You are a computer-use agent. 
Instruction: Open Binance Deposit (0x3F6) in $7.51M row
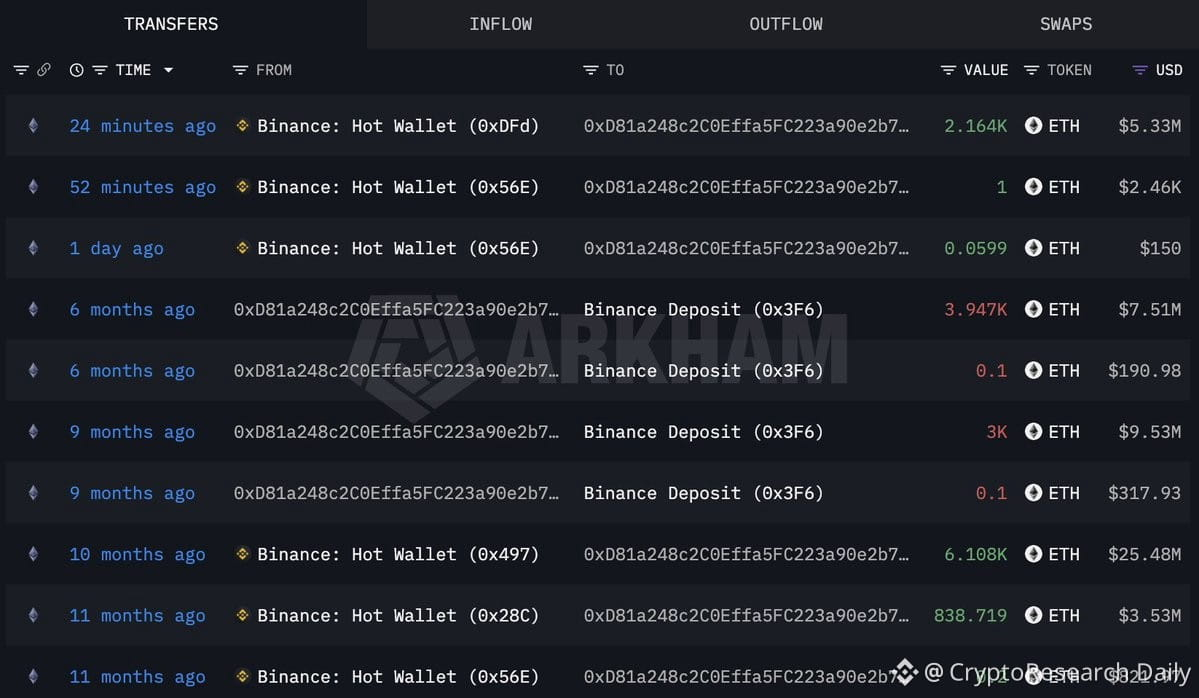pos(703,310)
